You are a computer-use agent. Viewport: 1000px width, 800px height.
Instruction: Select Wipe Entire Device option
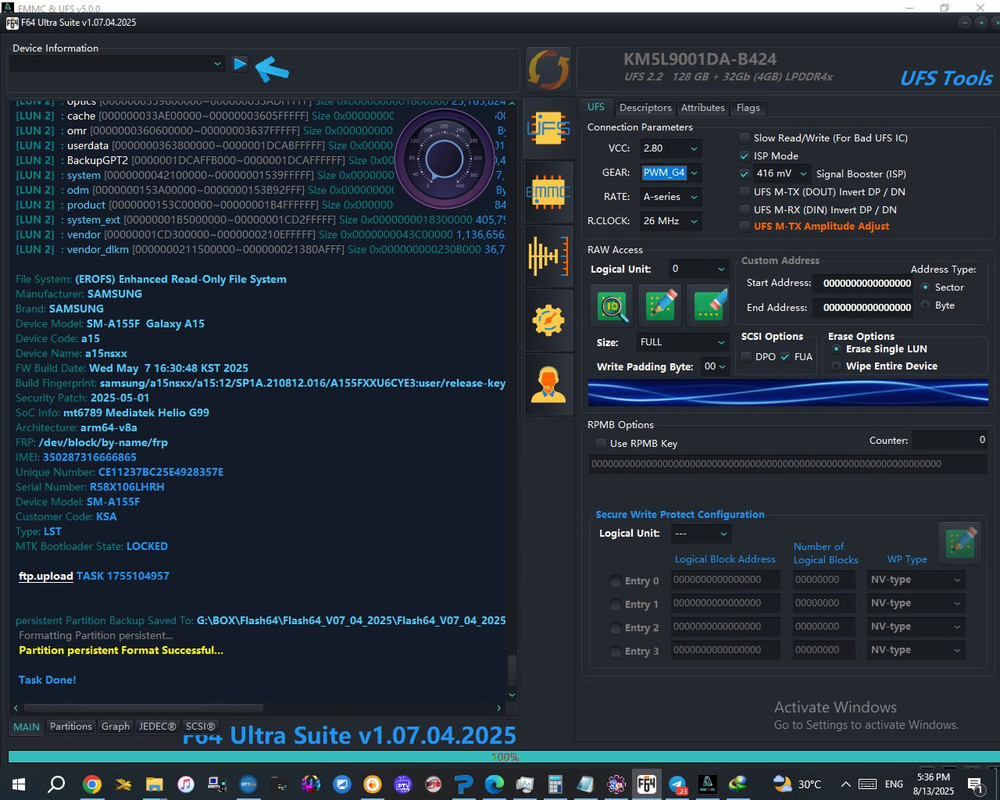click(836, 366)
